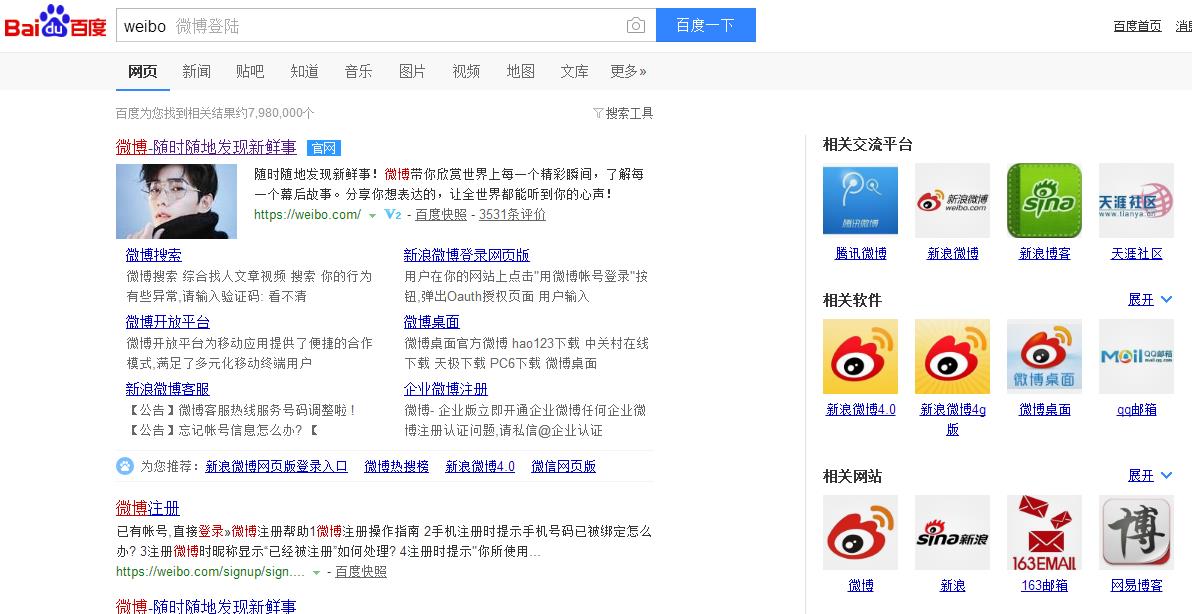Screen dimensions: 1192x614
Task: Open the 新浪微博4.0 software icon
Action: tap(860, 356)
